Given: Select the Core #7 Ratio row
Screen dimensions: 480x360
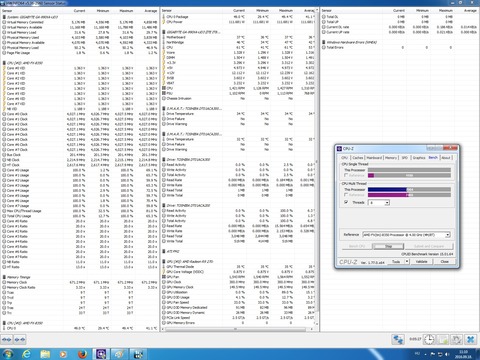Looking at the screenshot, I should click(80, 257).
